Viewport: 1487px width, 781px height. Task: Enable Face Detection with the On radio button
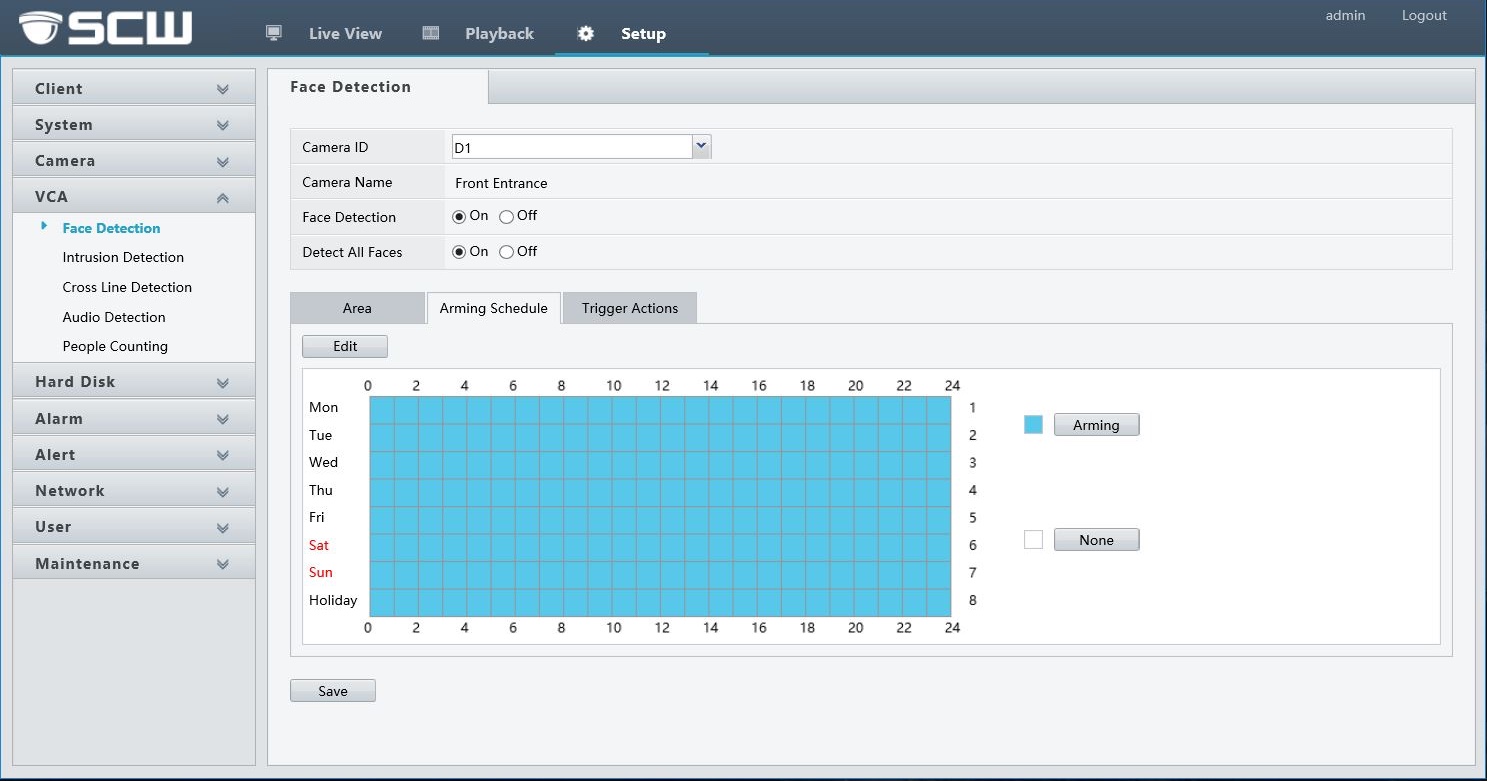[x=459, y=216]
